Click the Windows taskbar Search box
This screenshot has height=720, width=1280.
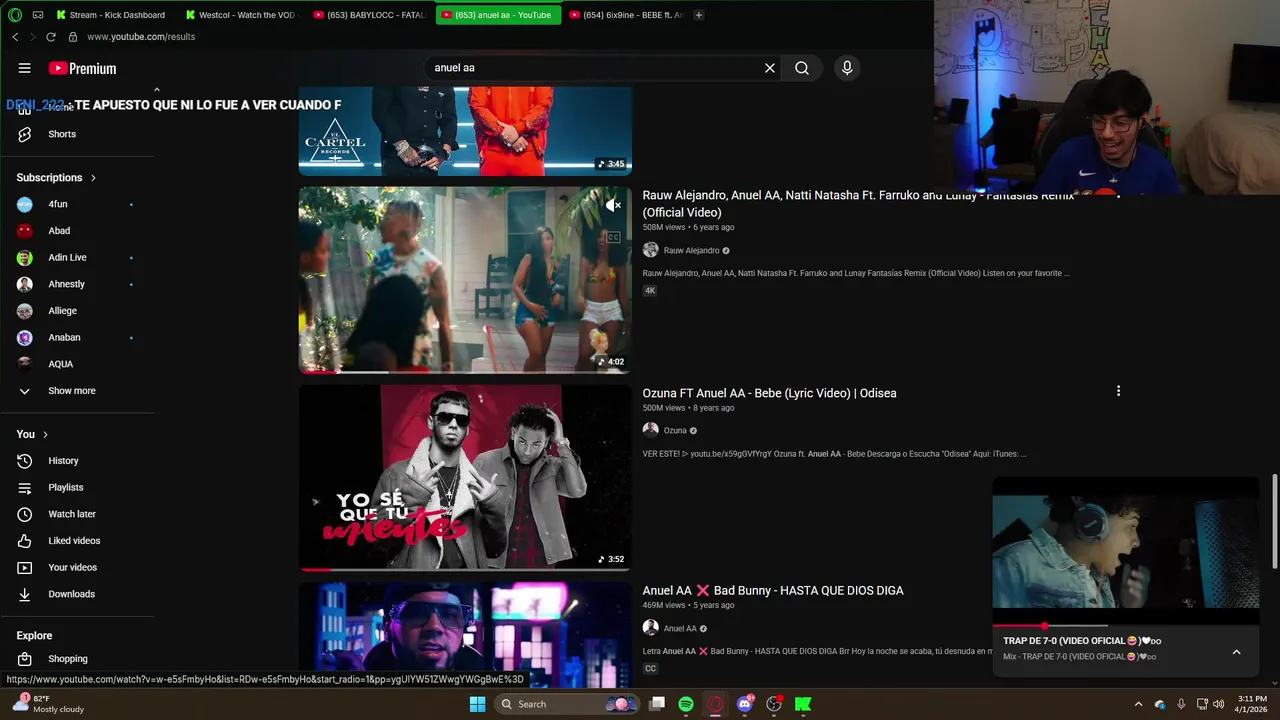click(x=567, y=704)
